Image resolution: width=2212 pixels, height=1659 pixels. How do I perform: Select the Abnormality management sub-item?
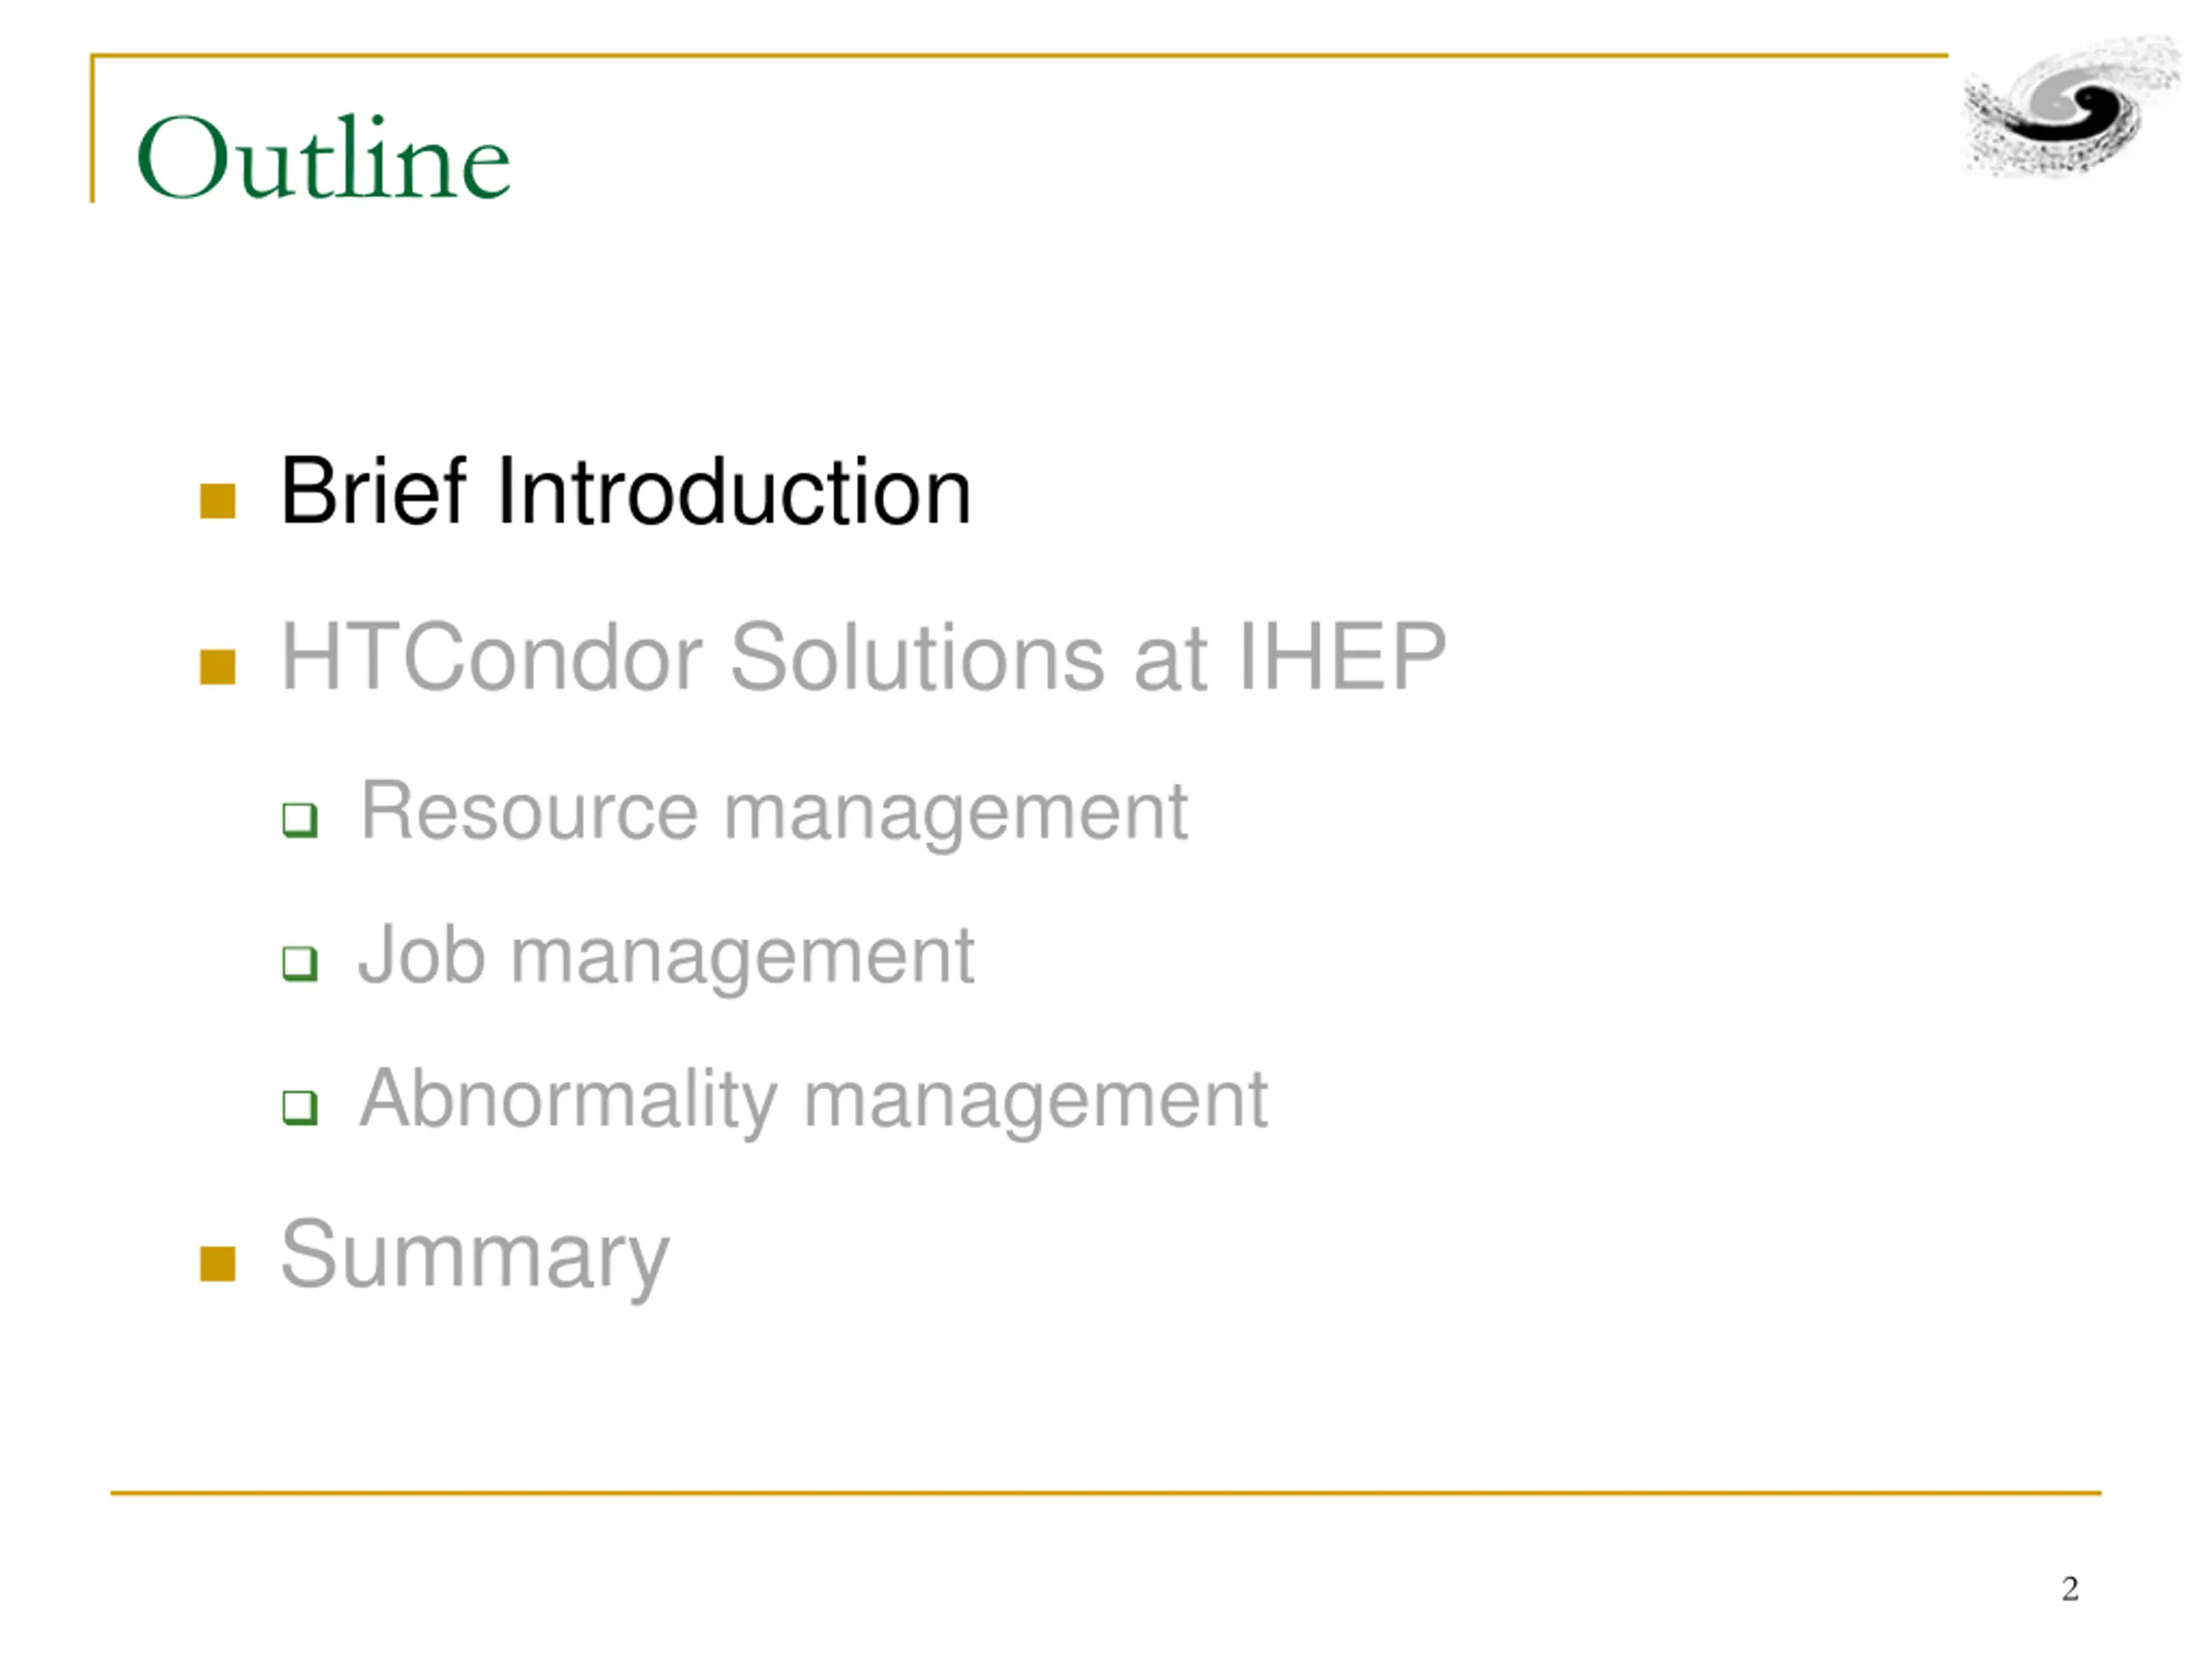pyautogui.click(x=814, y=1101)
